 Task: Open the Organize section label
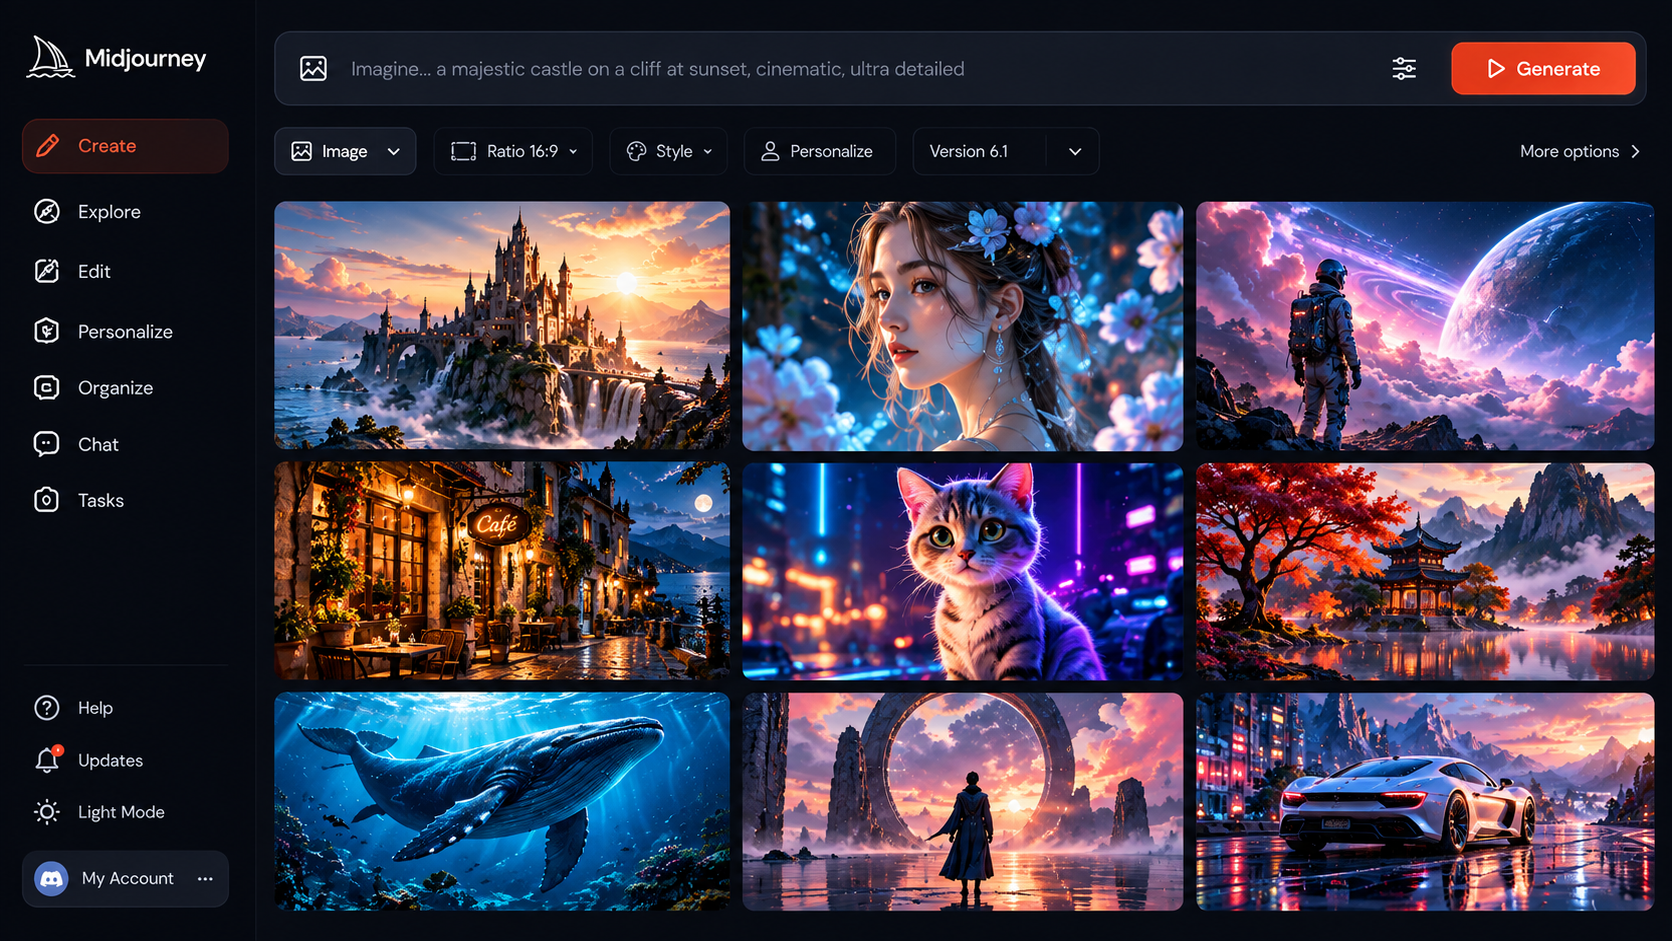point(115,388)
